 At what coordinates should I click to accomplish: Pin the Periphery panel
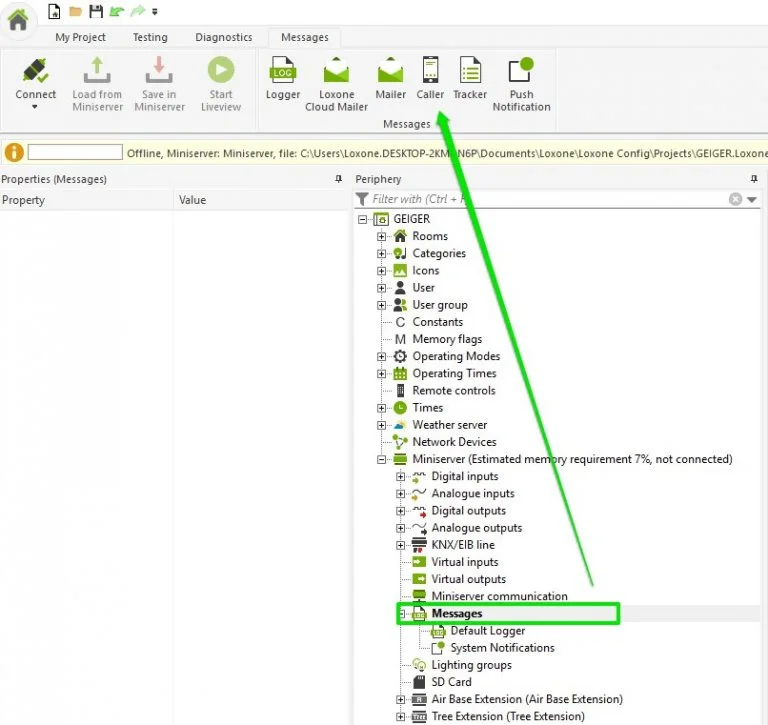tap(754, 179)
